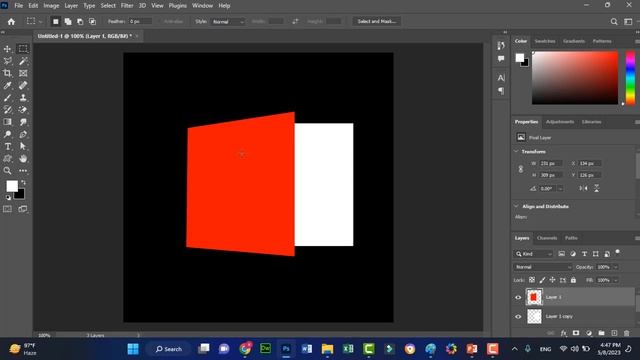This screenshot has height=360, width=640.
Task: Select the Shape tool
Action: [x=7, y=158]
